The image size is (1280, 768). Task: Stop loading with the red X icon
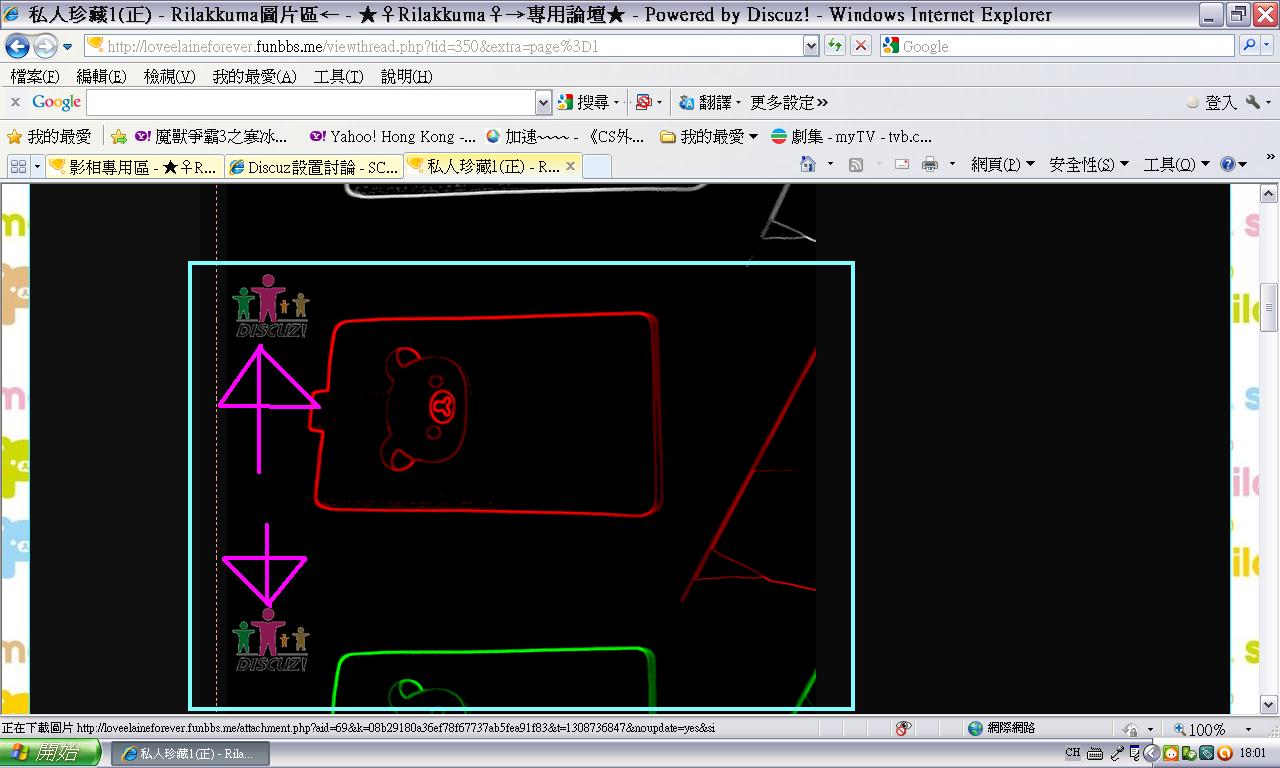860,46
